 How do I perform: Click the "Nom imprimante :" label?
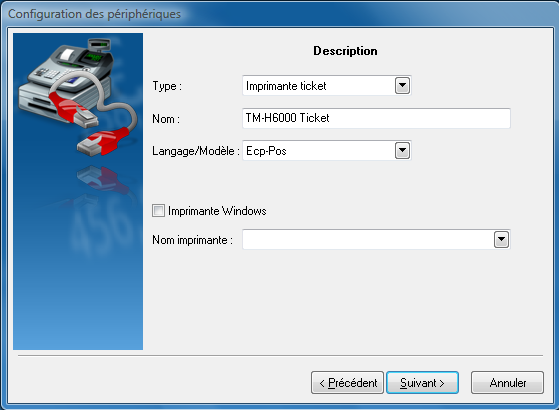point(193,240)
